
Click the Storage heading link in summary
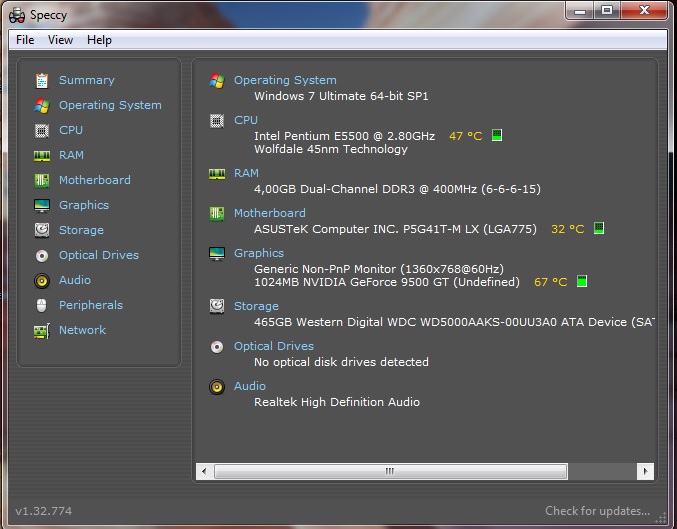click(x=256, y=307)
